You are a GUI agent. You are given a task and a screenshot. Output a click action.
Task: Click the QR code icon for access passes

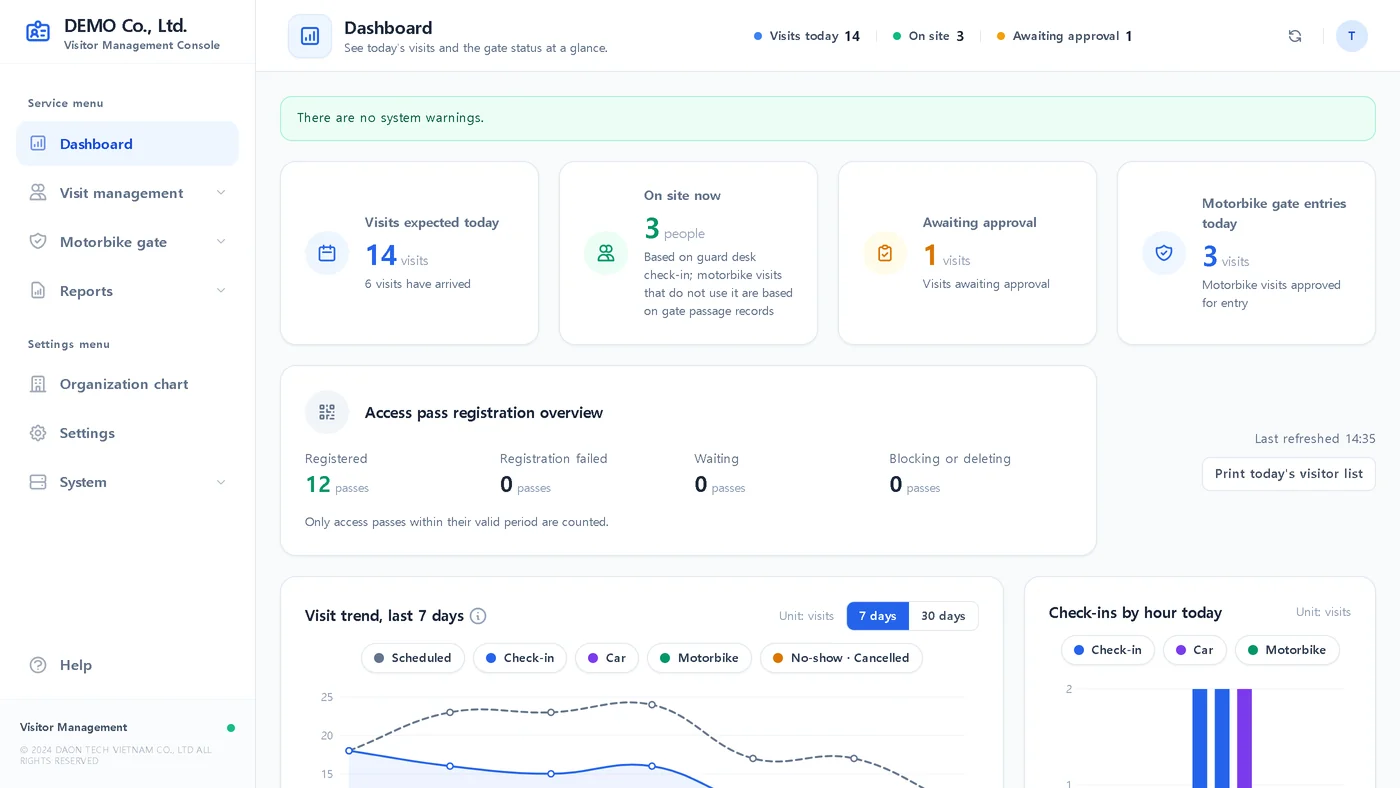(327, 412)
